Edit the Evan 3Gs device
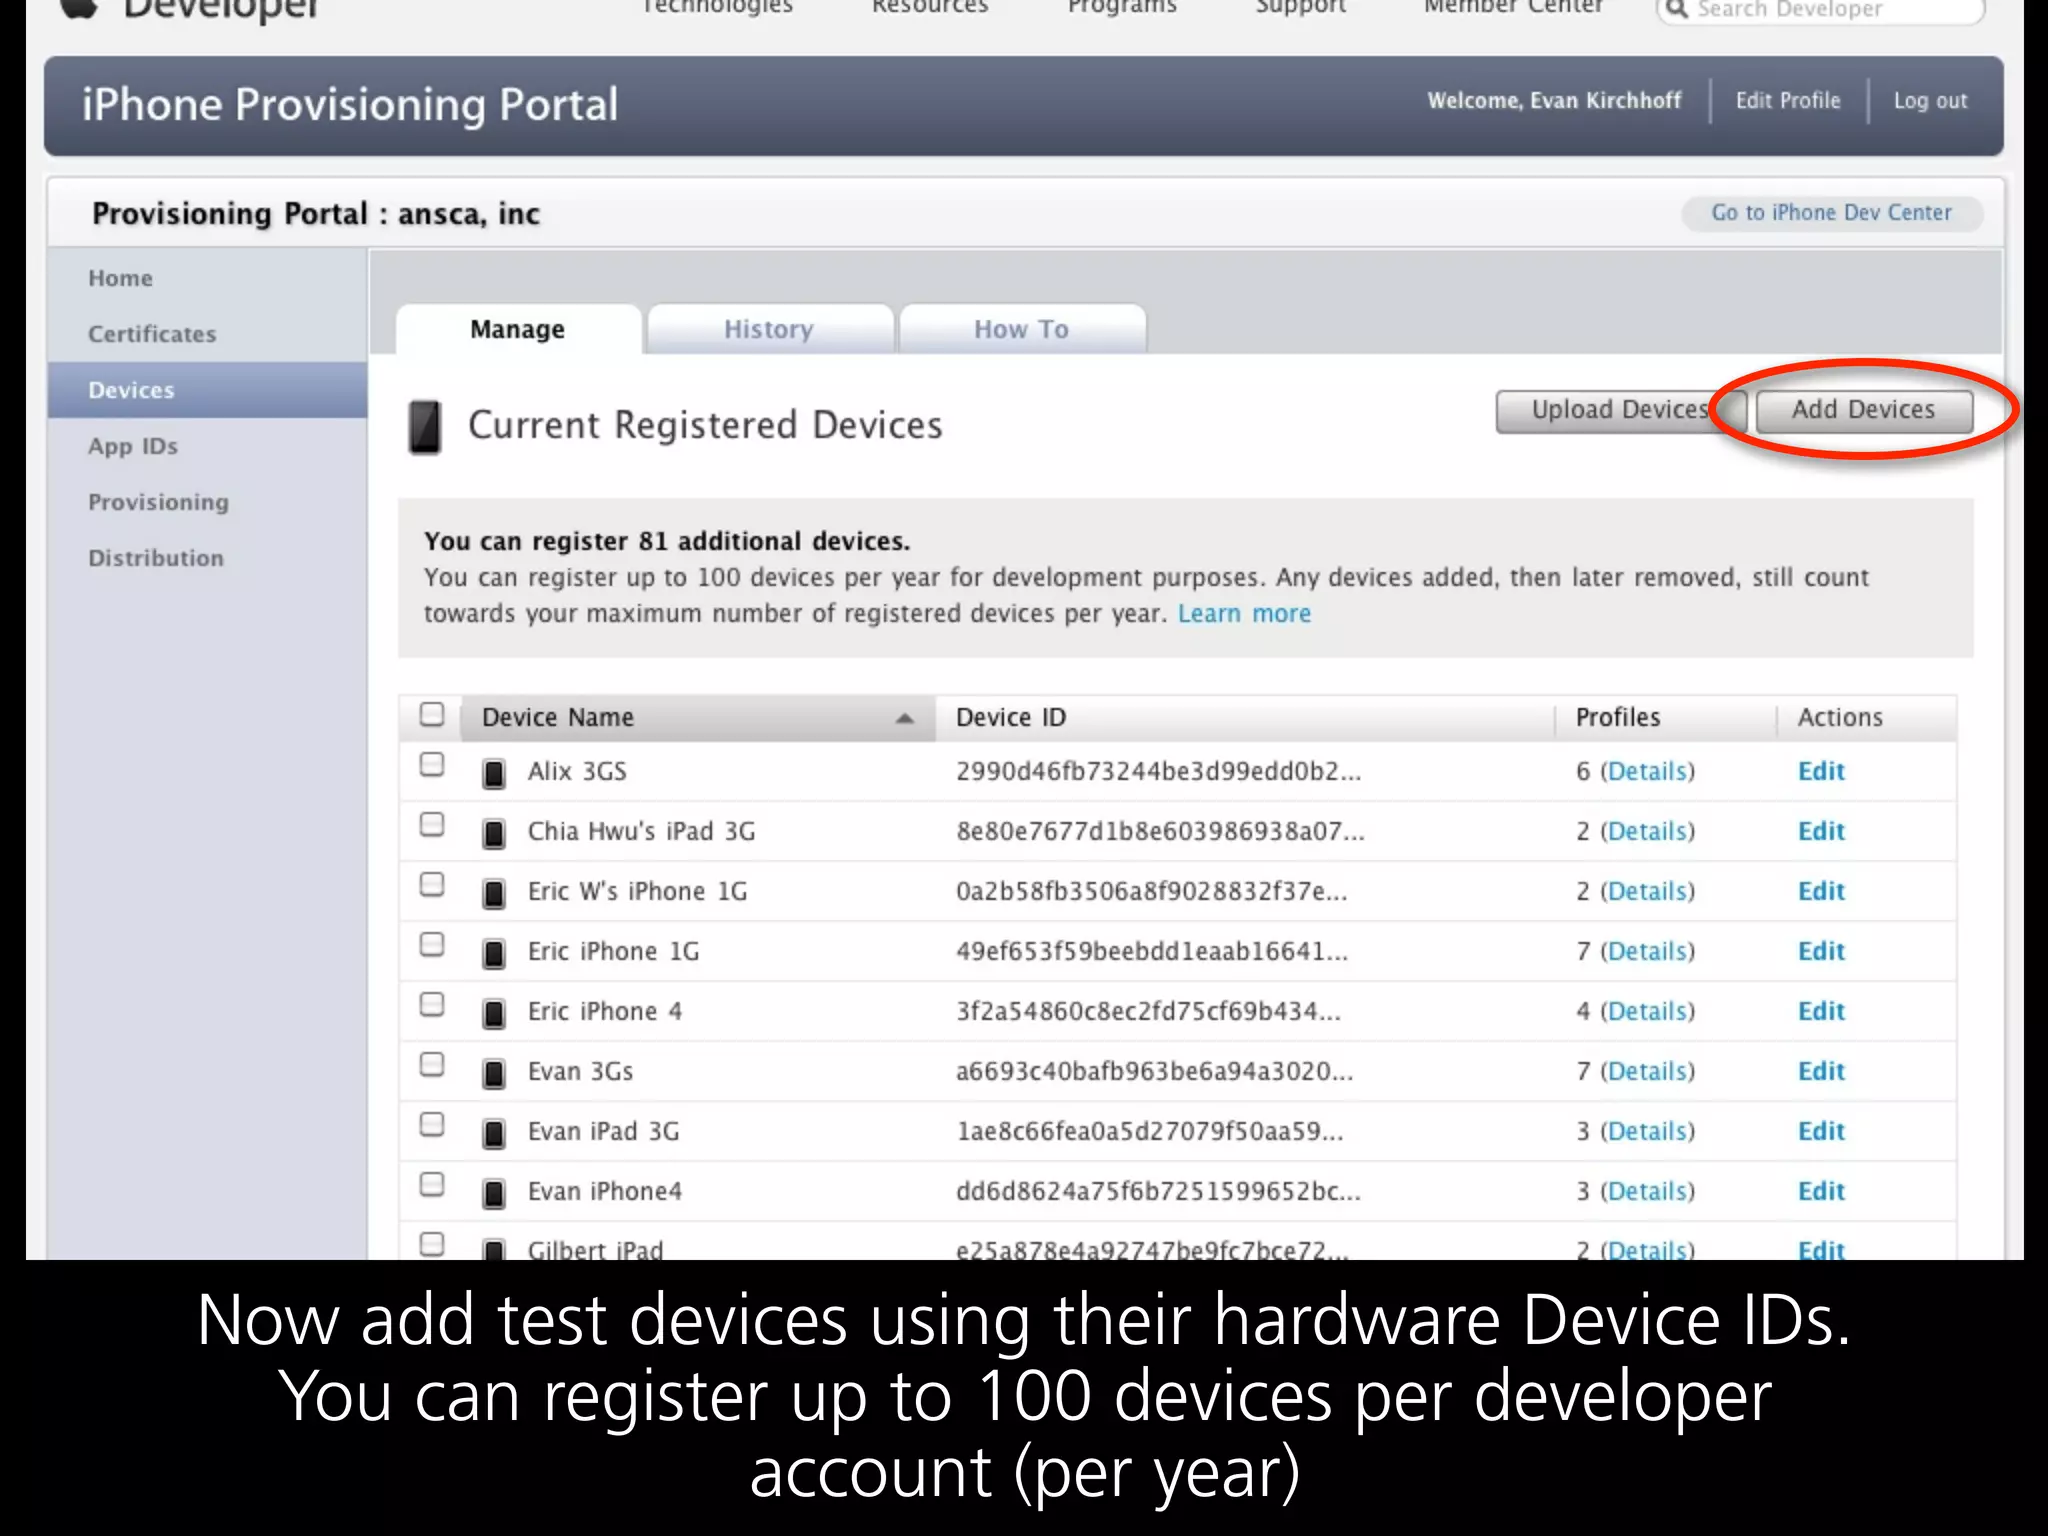The height and width of the screenshot is (1536, 2048). pyautogui.click(x=1821, y=1072)
